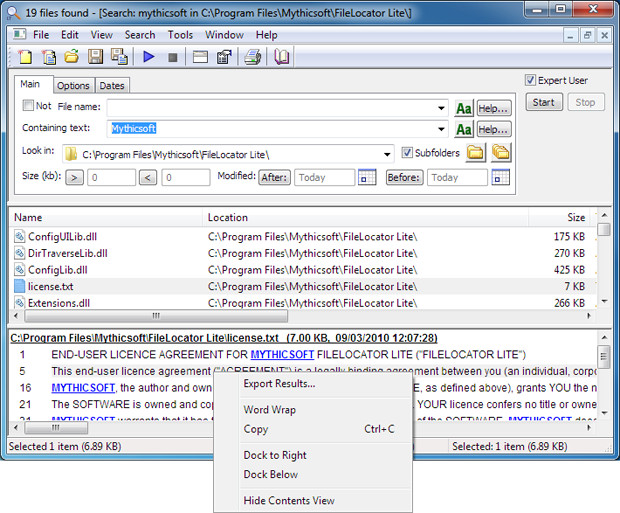Click the Start button
This screenshot has width=620, height=513.
544,102
